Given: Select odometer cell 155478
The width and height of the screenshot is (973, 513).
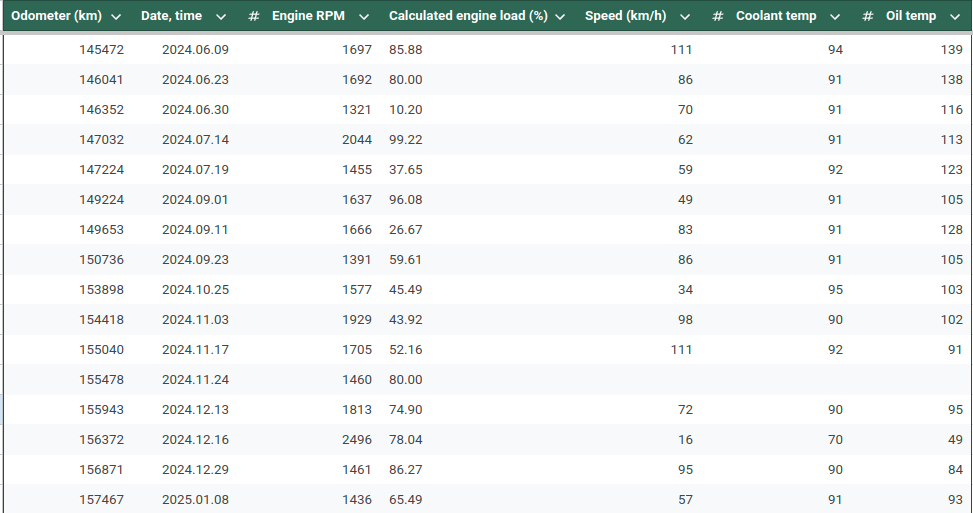Looking at the screenshot, I should 101,380.
